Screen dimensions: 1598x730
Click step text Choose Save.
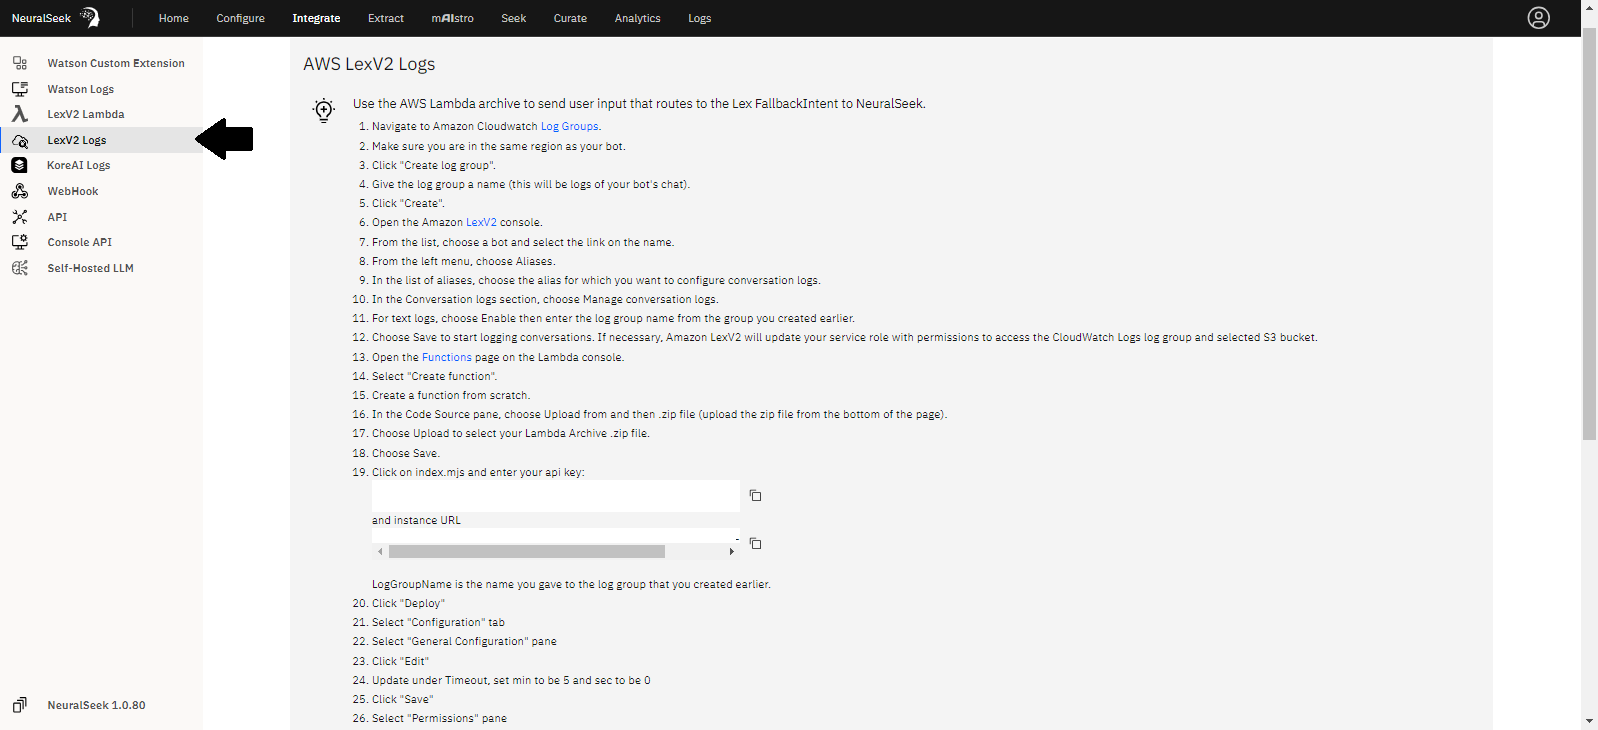click(x=406, y=453)
